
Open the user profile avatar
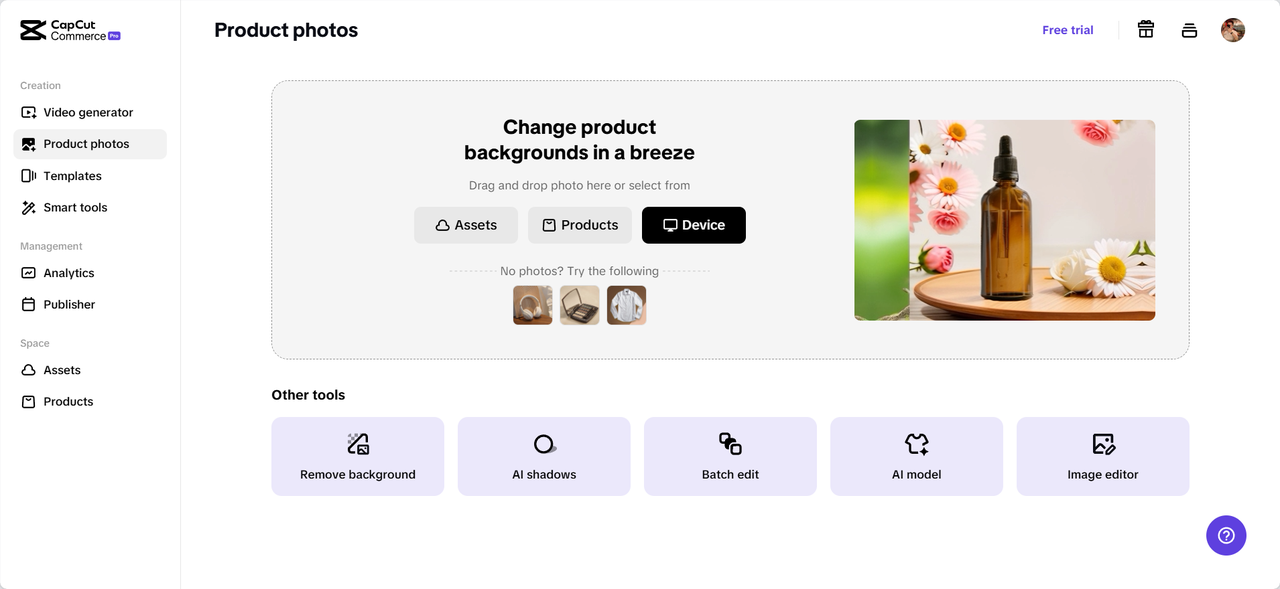coord(1232,30)
